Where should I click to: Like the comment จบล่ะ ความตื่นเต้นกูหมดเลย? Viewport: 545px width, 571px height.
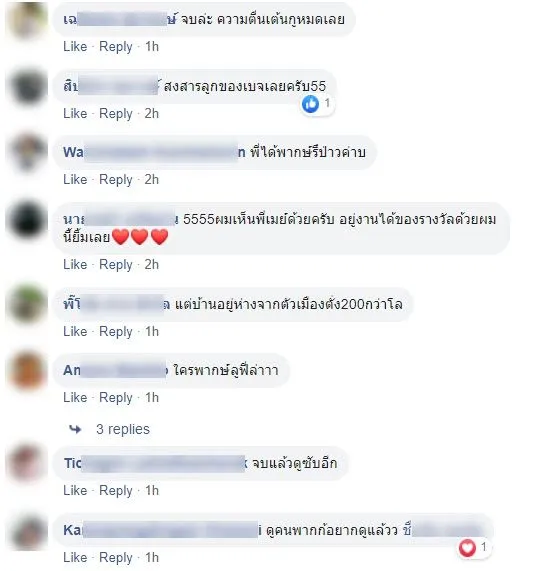click(75, 47)
